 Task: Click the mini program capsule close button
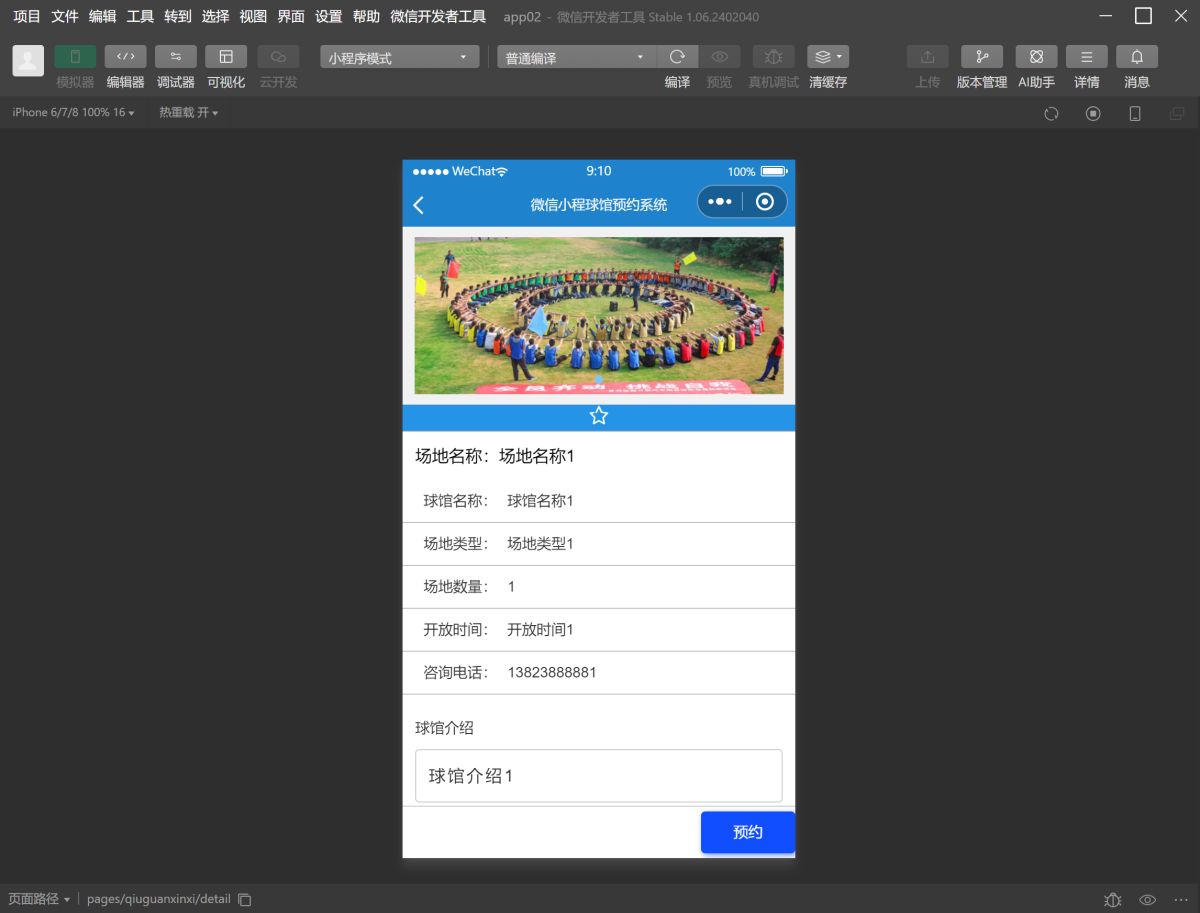click(765, 202)
